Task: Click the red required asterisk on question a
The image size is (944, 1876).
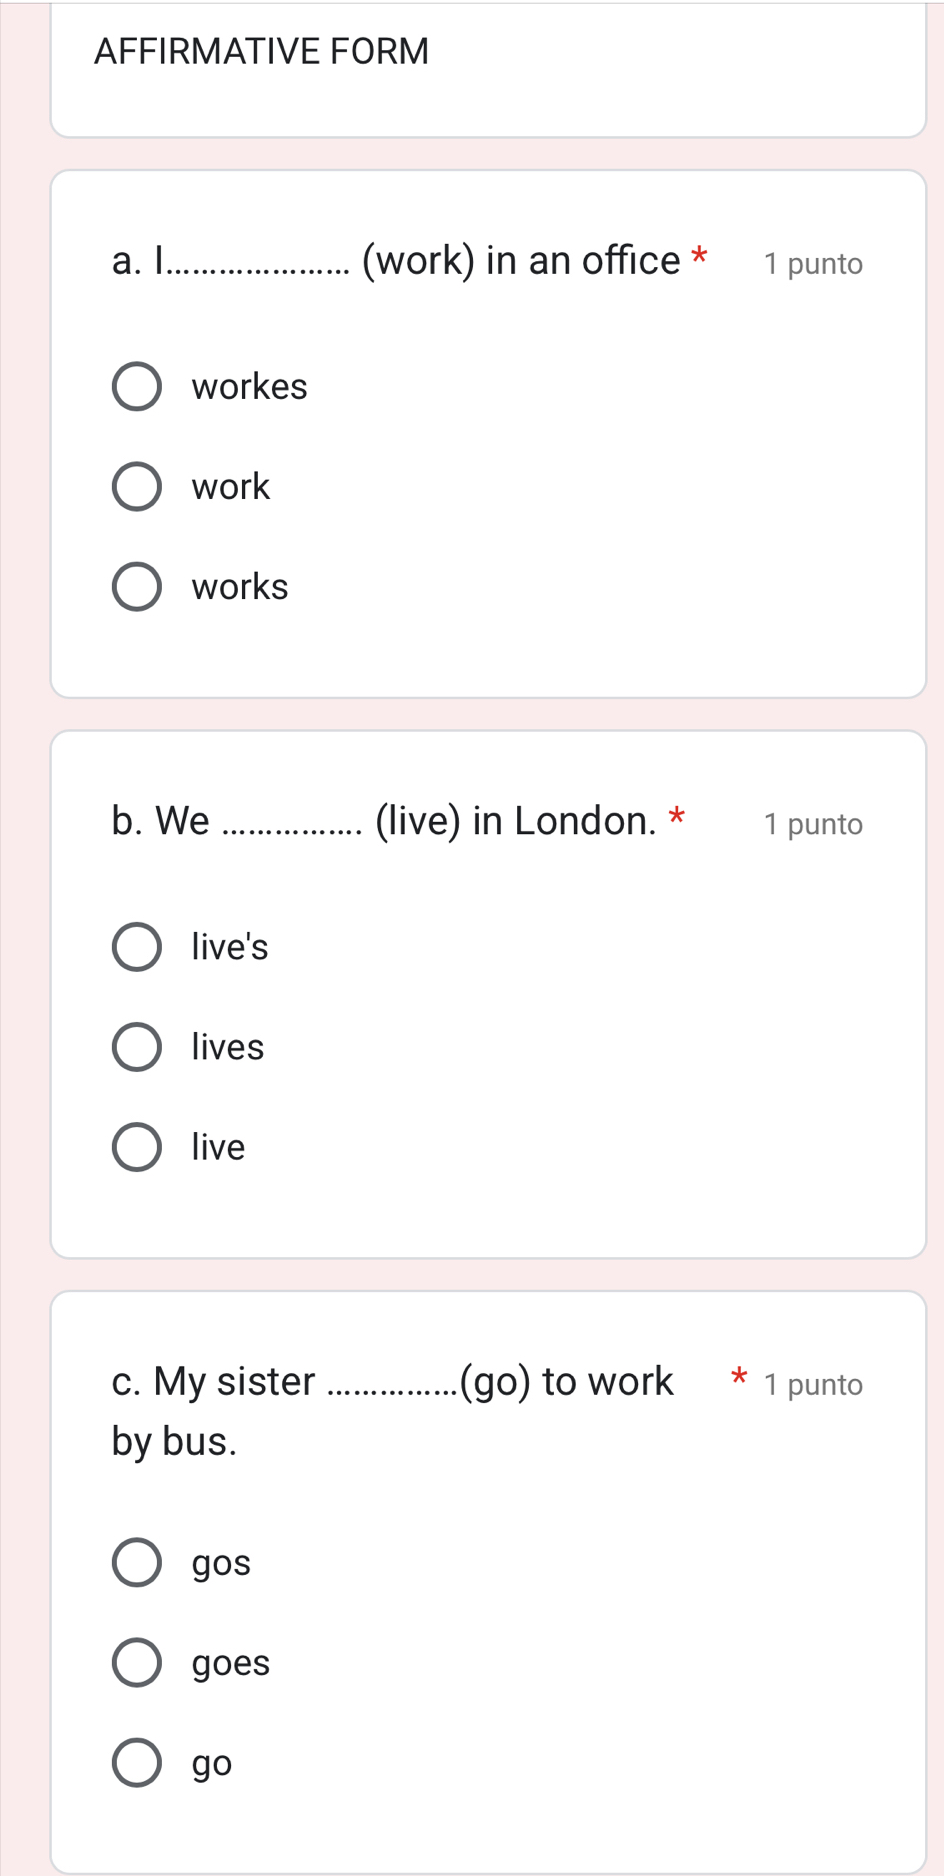Action: [x=700, y=256]
